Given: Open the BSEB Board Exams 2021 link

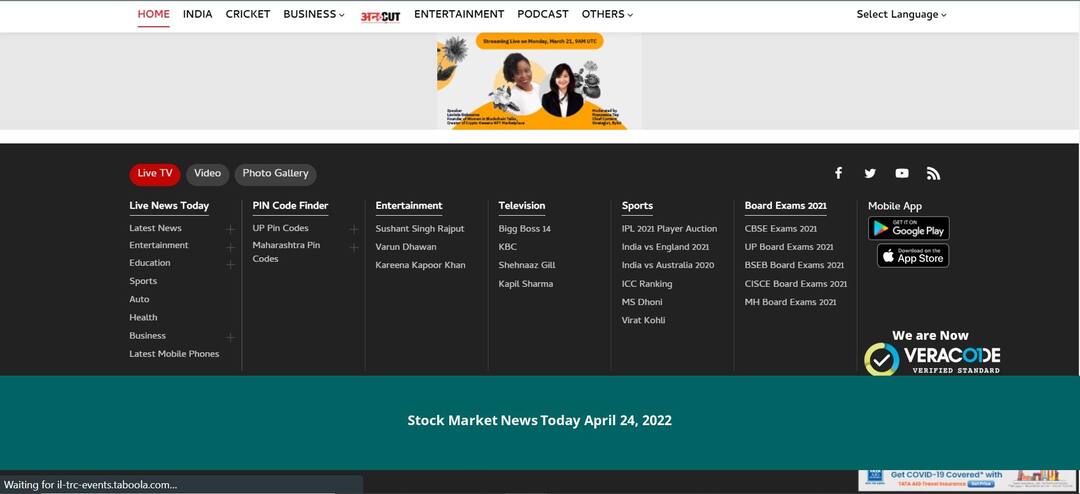Looking at the screenshot, I should [794, 265].
